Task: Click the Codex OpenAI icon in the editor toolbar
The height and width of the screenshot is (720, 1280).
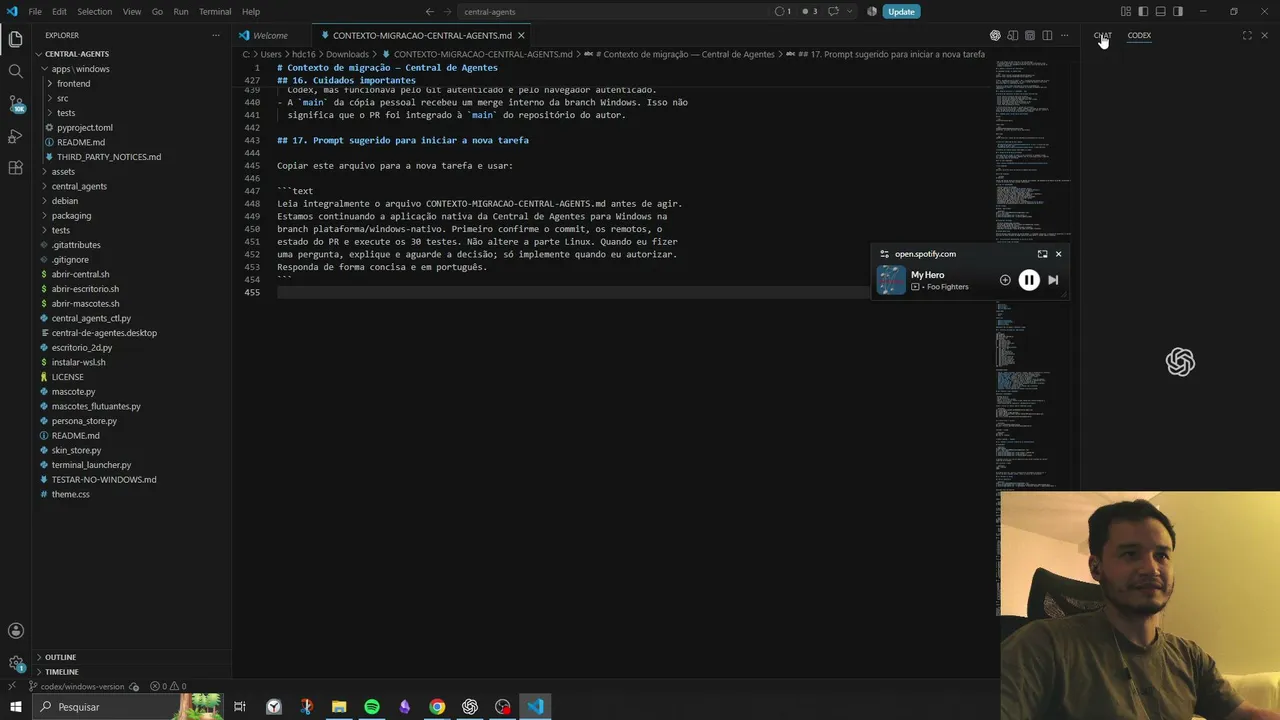Action: (995, 35)
